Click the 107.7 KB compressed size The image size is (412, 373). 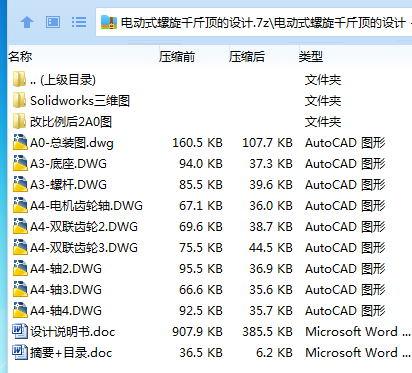(267, 143)
